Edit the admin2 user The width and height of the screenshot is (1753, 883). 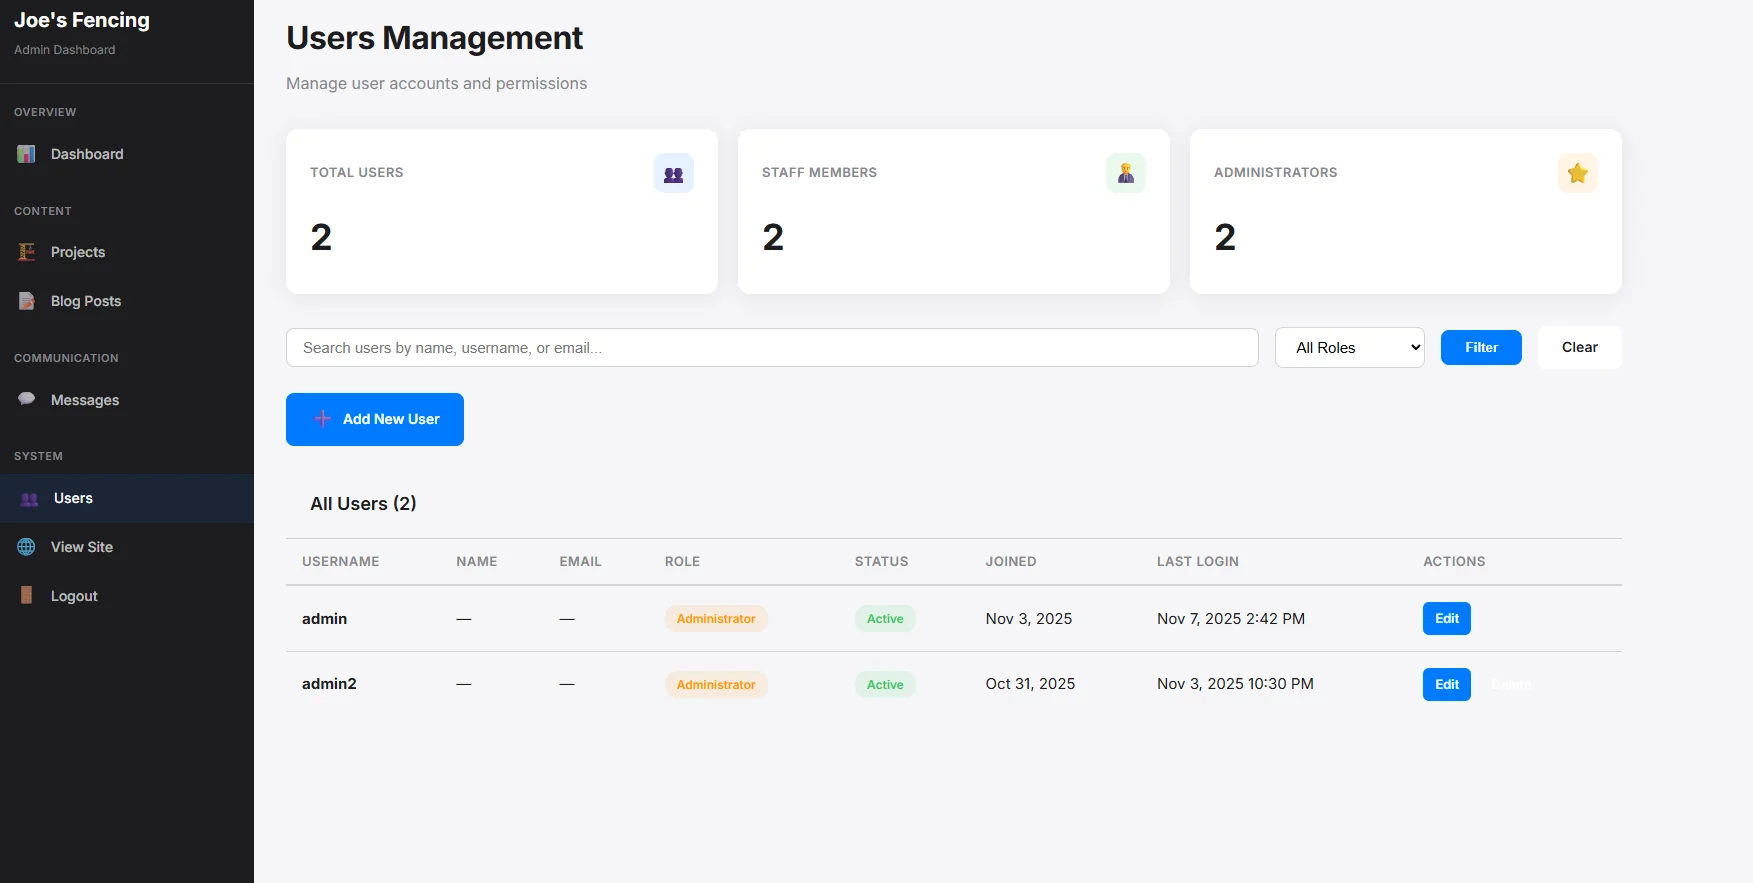(x=1447, y=684)
